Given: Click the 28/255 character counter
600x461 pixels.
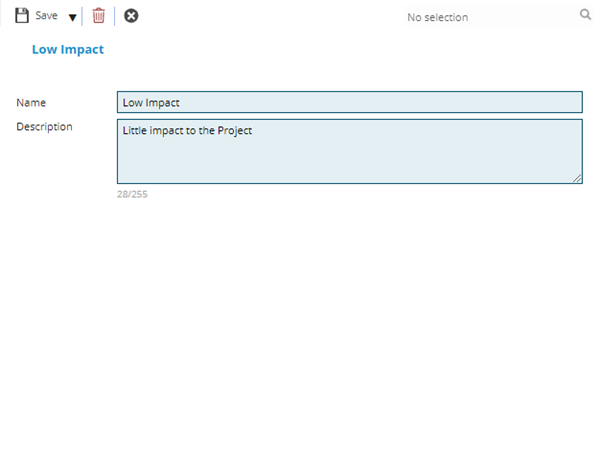Looking at the screenshot, I should click(132, 194).
